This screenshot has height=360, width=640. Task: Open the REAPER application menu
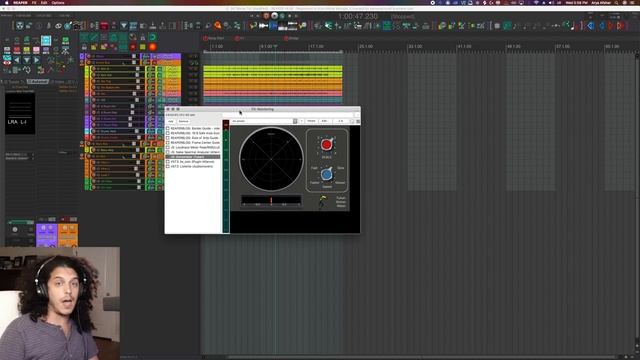[20, 2]
